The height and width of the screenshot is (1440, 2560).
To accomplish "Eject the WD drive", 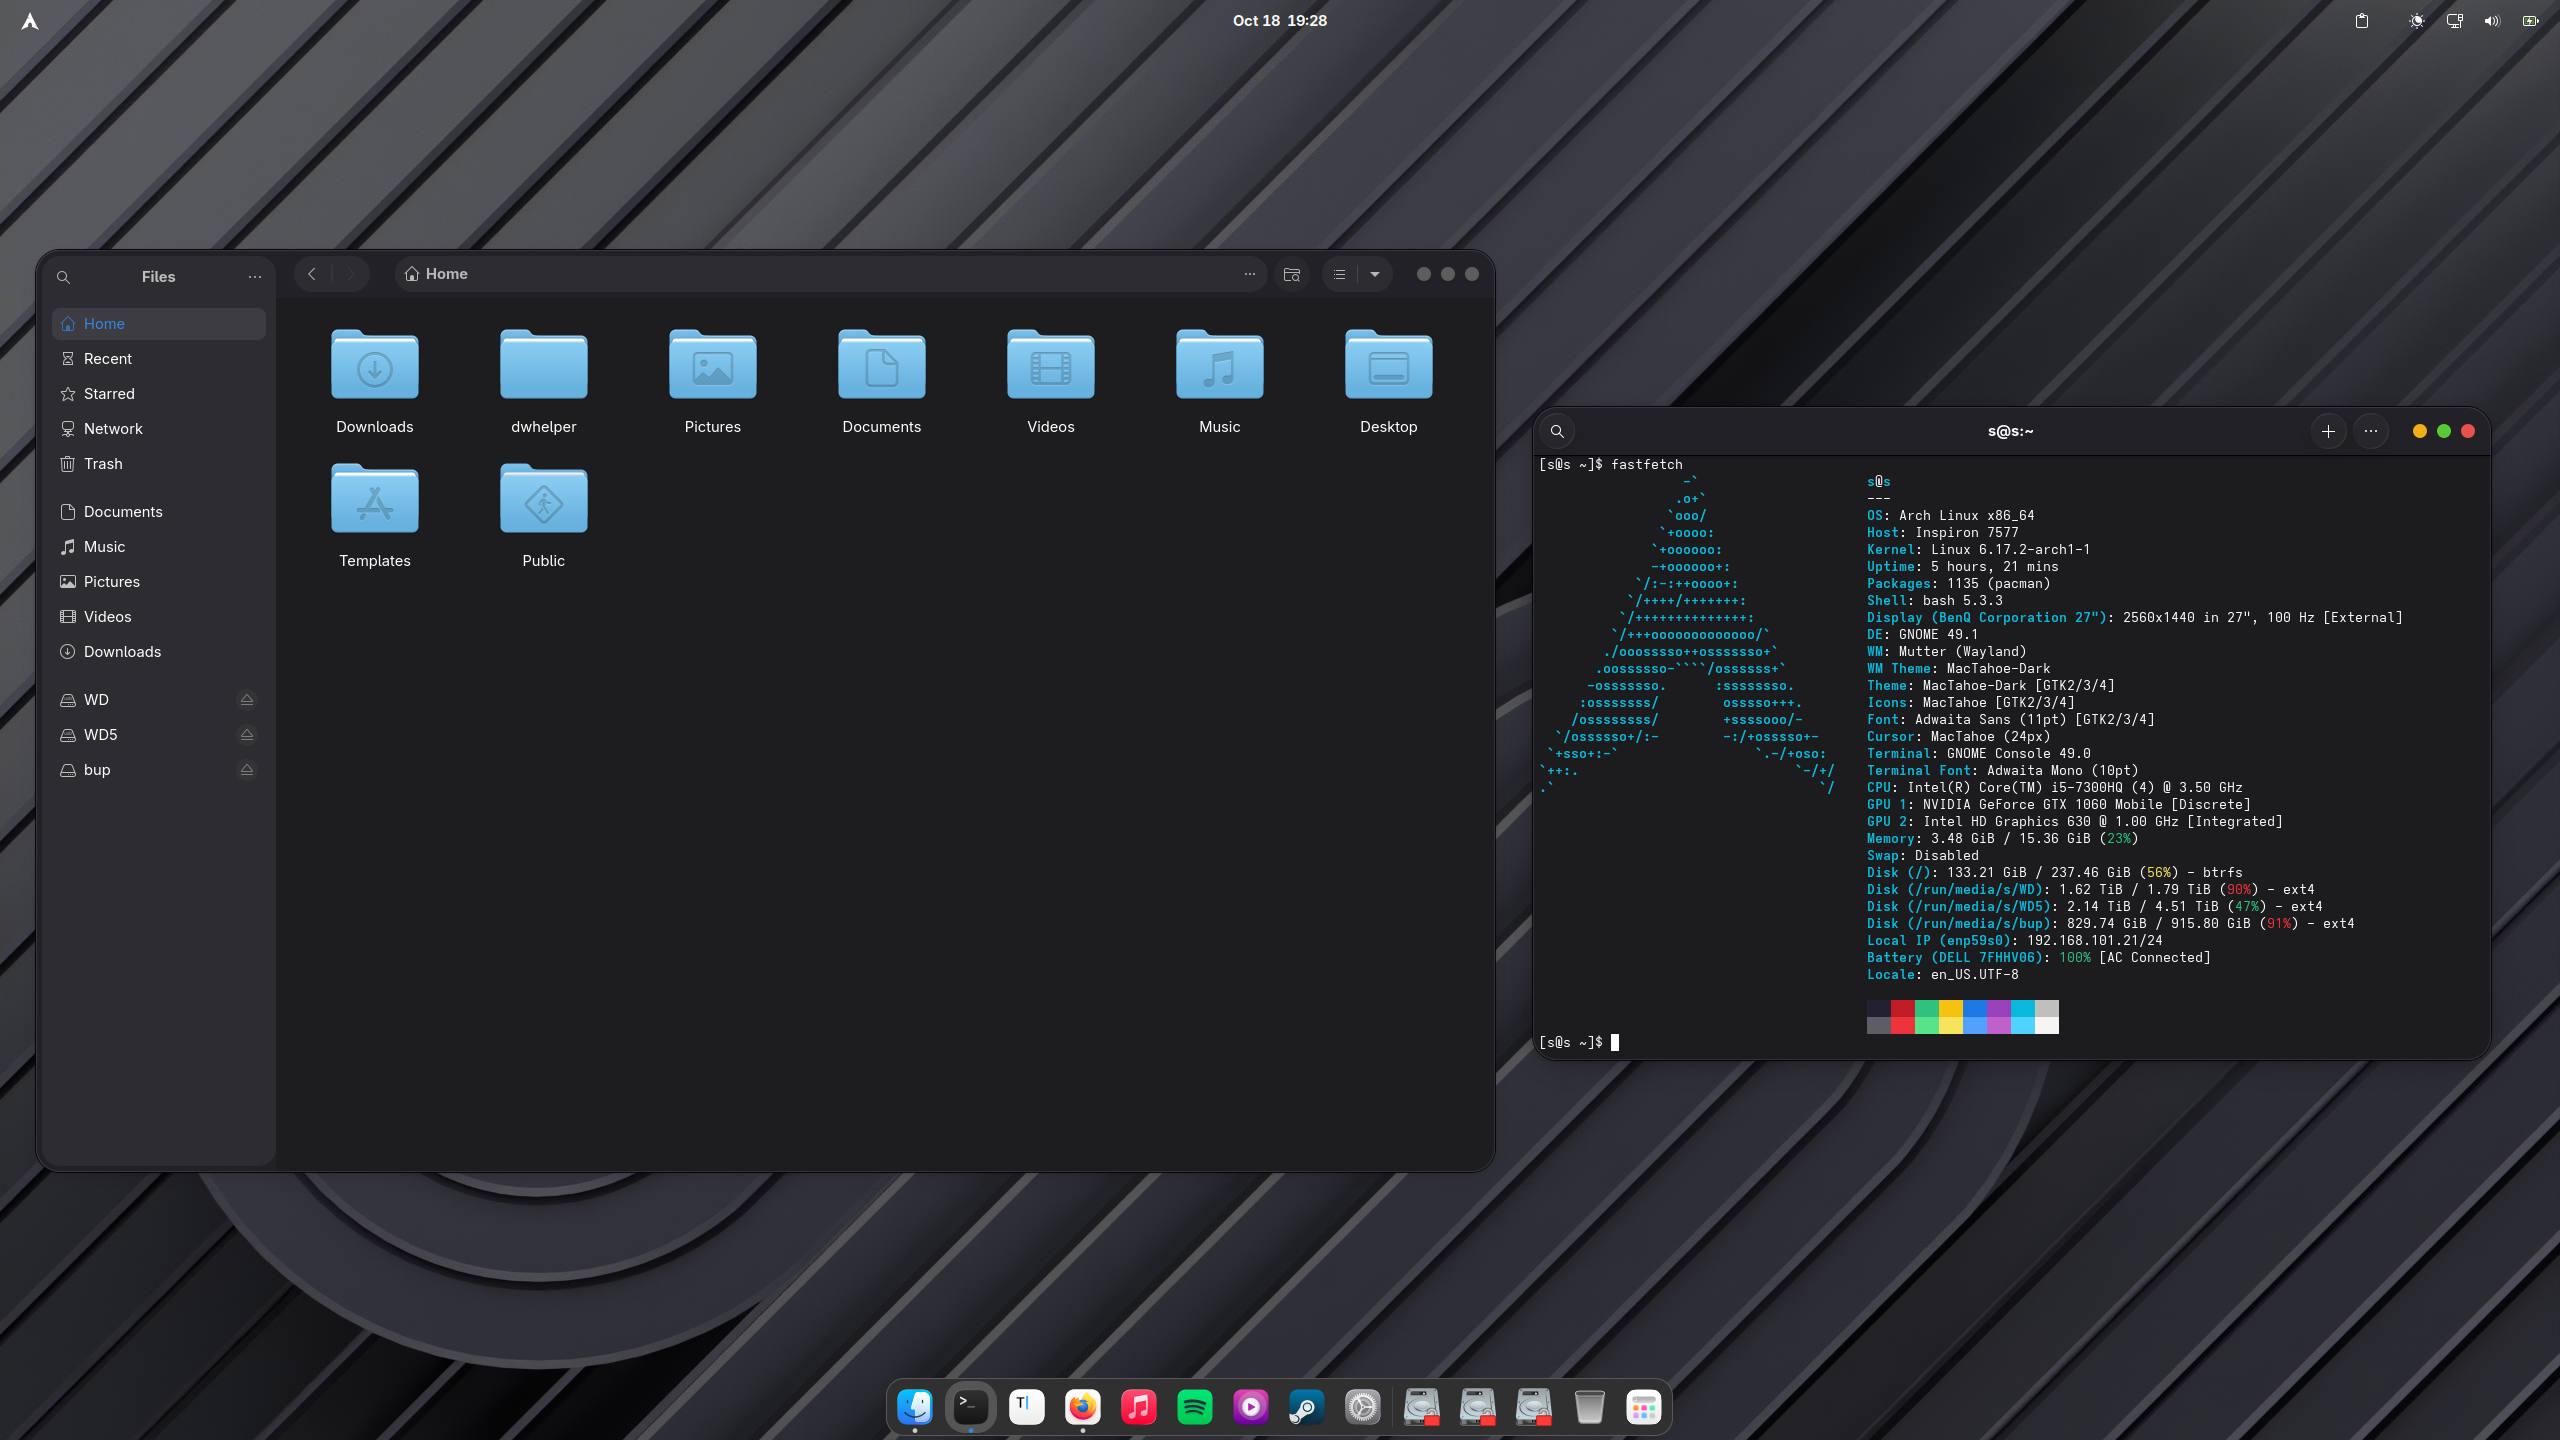I will [x=246, y=700].
